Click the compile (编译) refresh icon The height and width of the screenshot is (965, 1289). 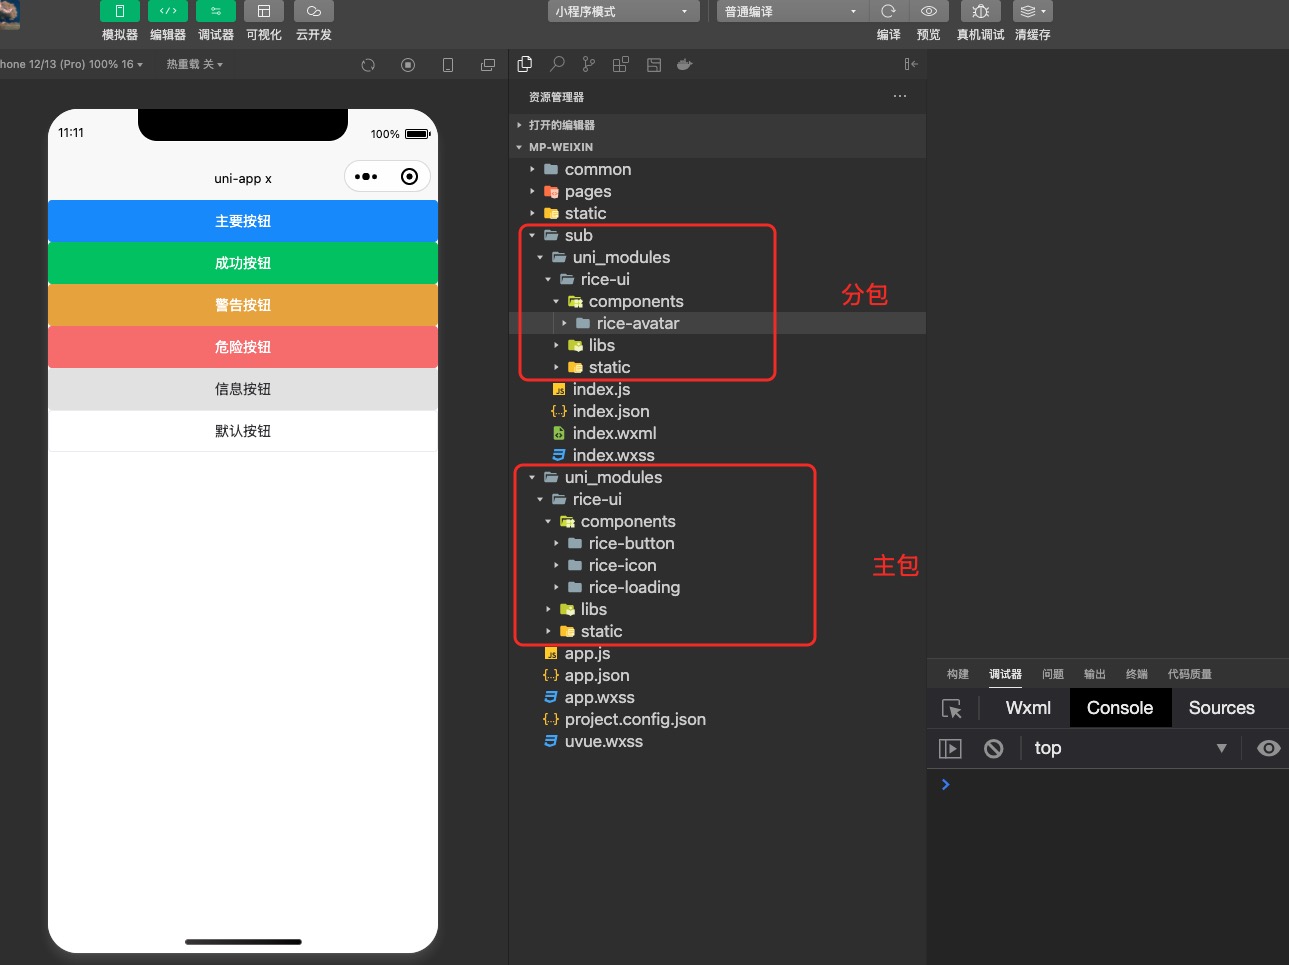click(x=888, y=11)
